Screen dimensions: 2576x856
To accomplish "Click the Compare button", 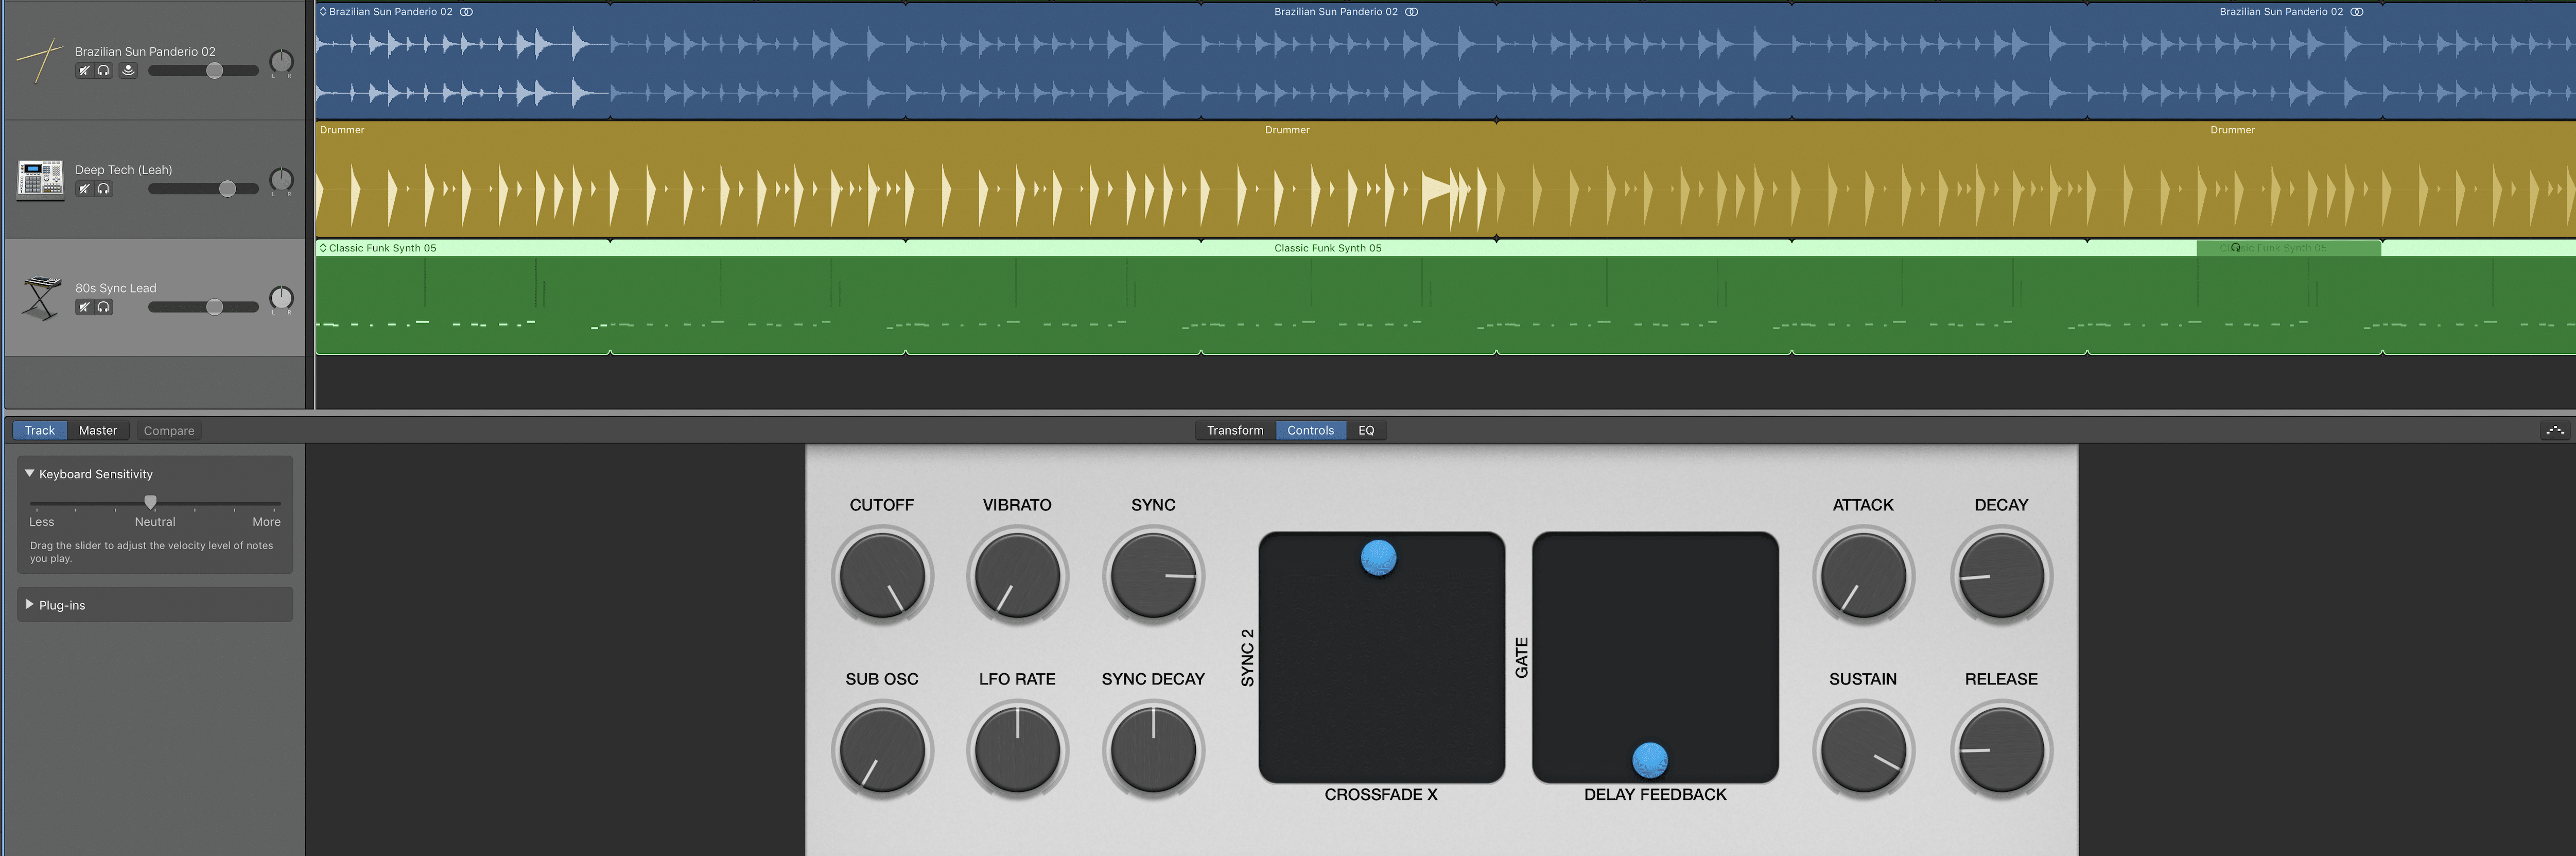I will [169, 431].
